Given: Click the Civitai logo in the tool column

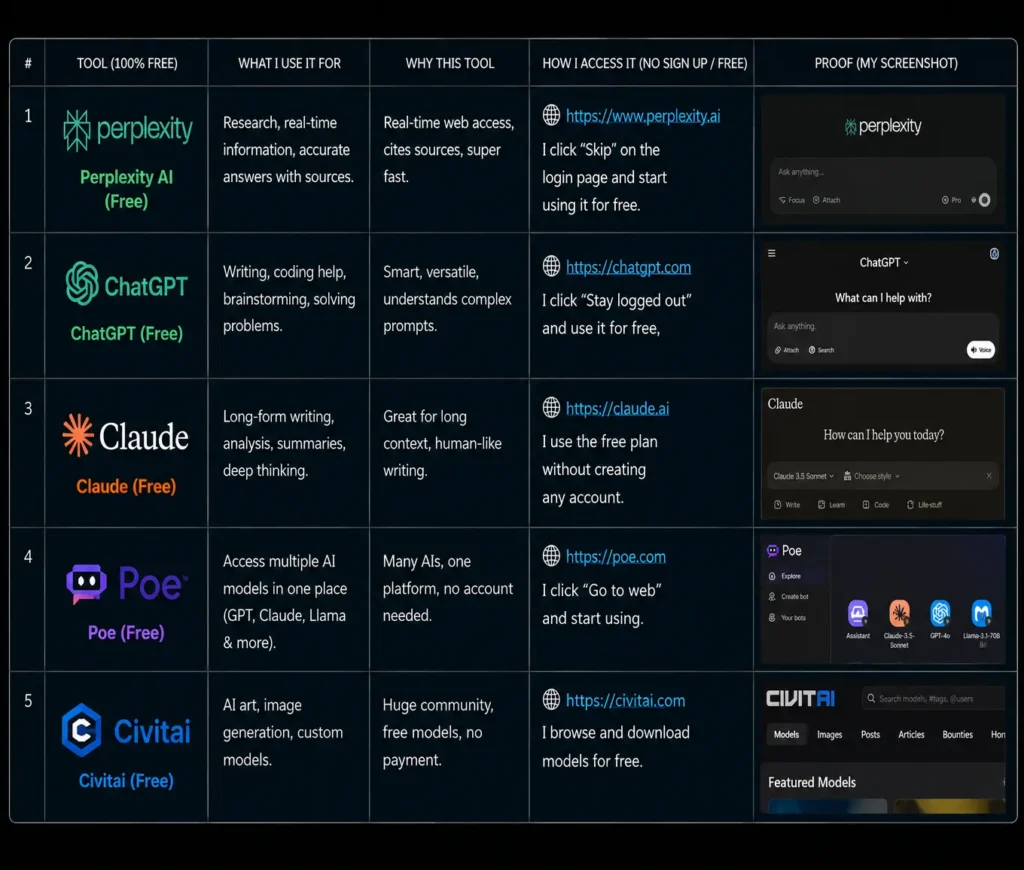Looking at the screenshot, I should click(126, 730).
